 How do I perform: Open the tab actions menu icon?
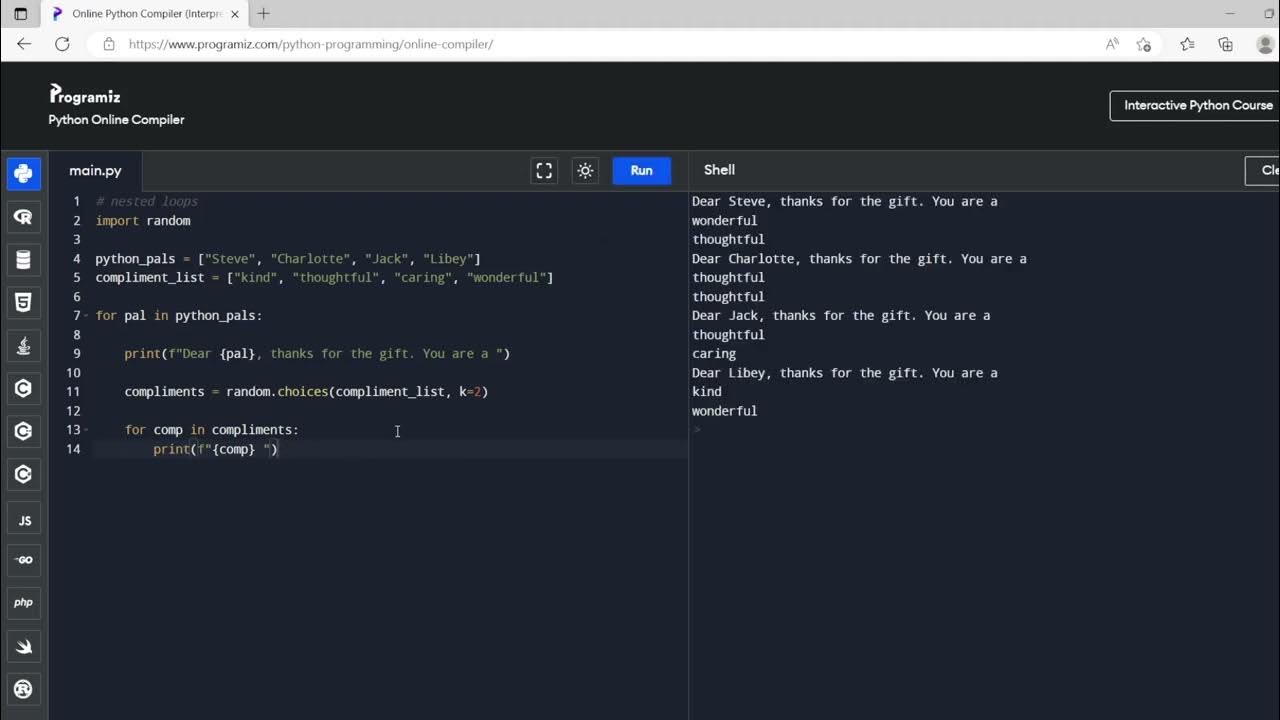point(21,14)
